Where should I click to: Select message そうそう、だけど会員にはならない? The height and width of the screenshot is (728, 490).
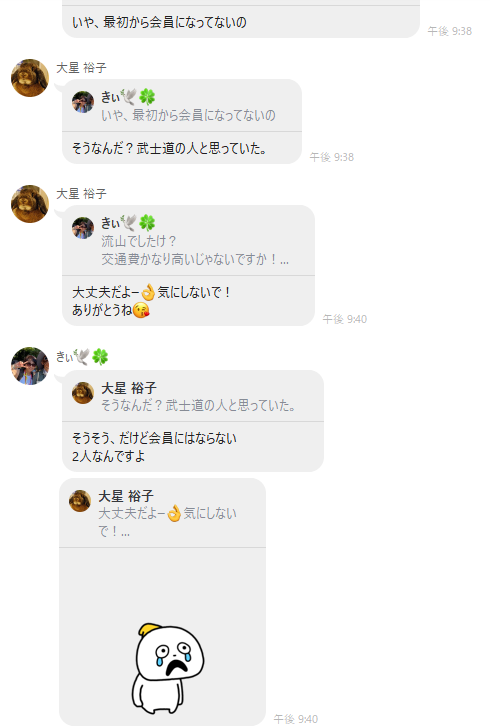pos(154,438)
